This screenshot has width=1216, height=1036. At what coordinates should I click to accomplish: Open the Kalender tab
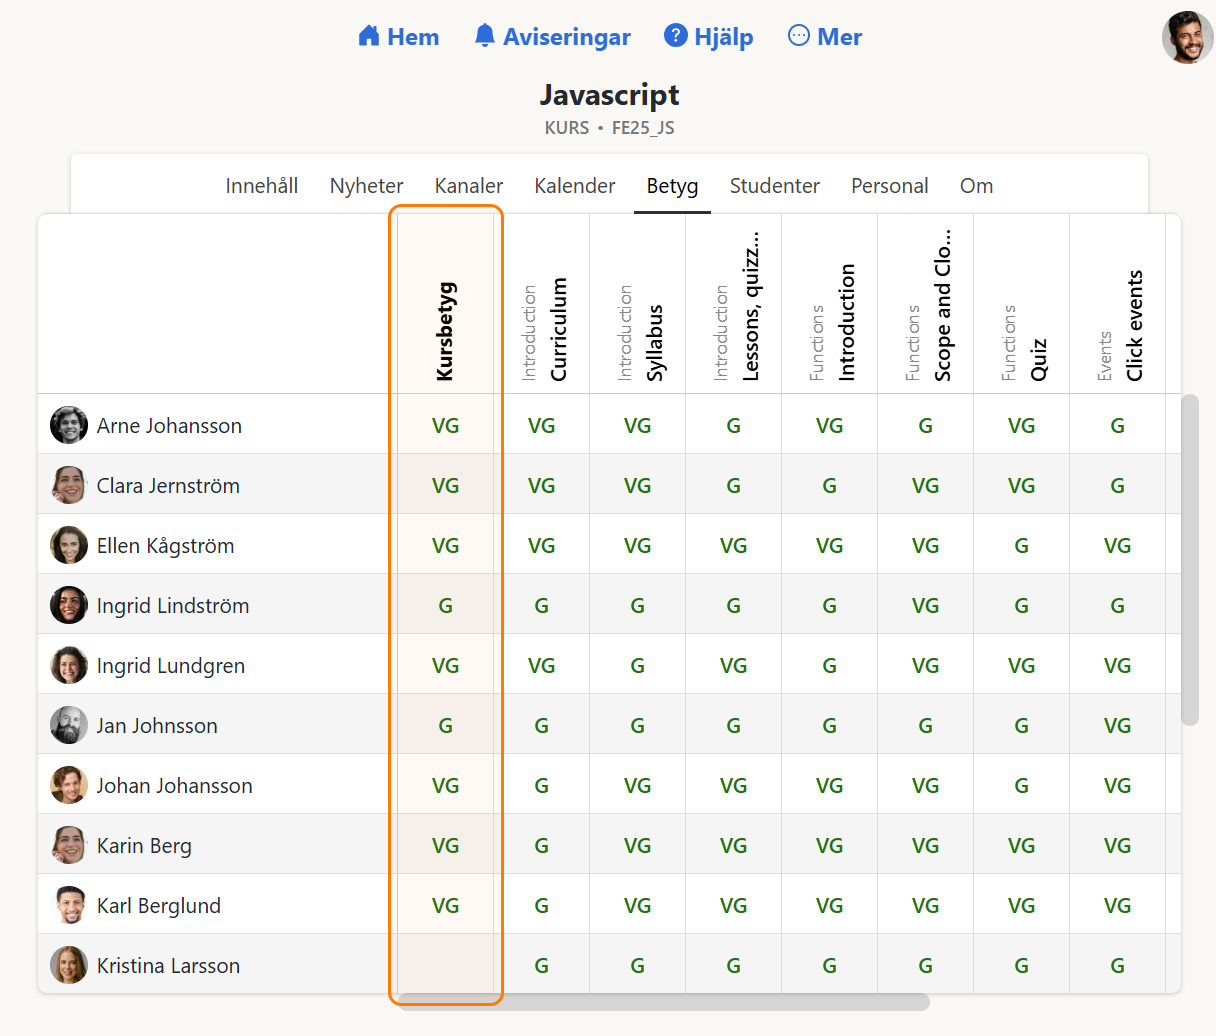click(x=575, y=186)
